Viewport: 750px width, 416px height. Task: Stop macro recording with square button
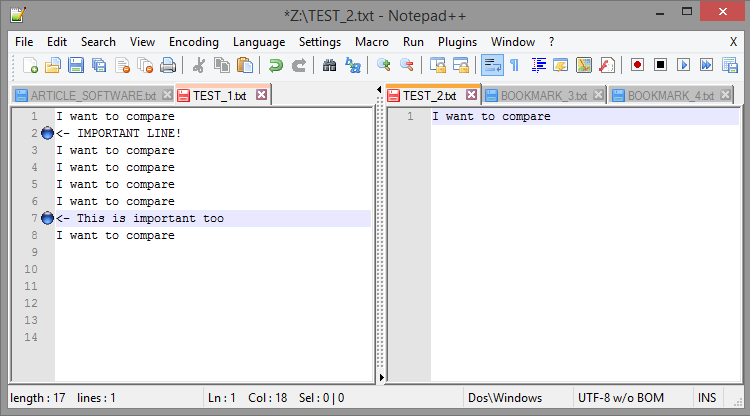pyautogui.click(x=661, y=65)
